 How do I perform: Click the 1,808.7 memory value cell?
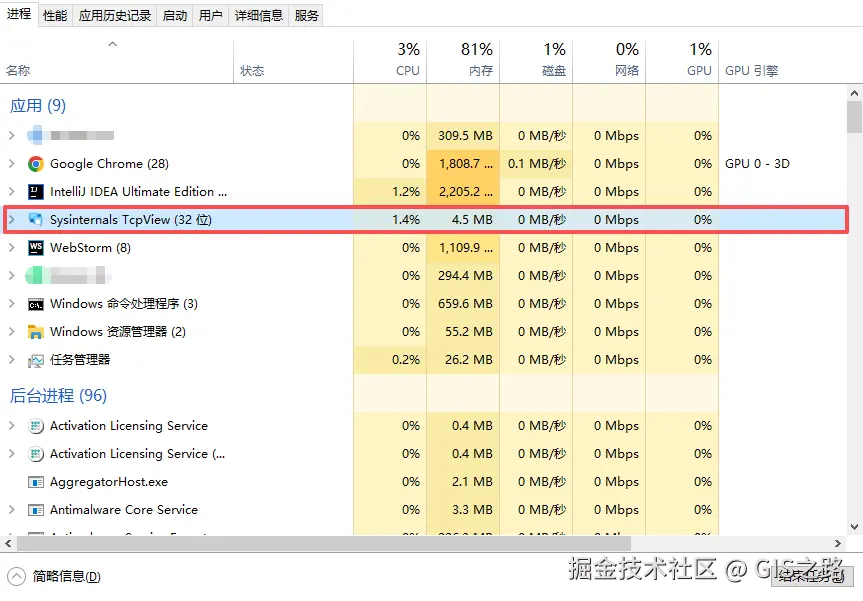tap(463, 164)
